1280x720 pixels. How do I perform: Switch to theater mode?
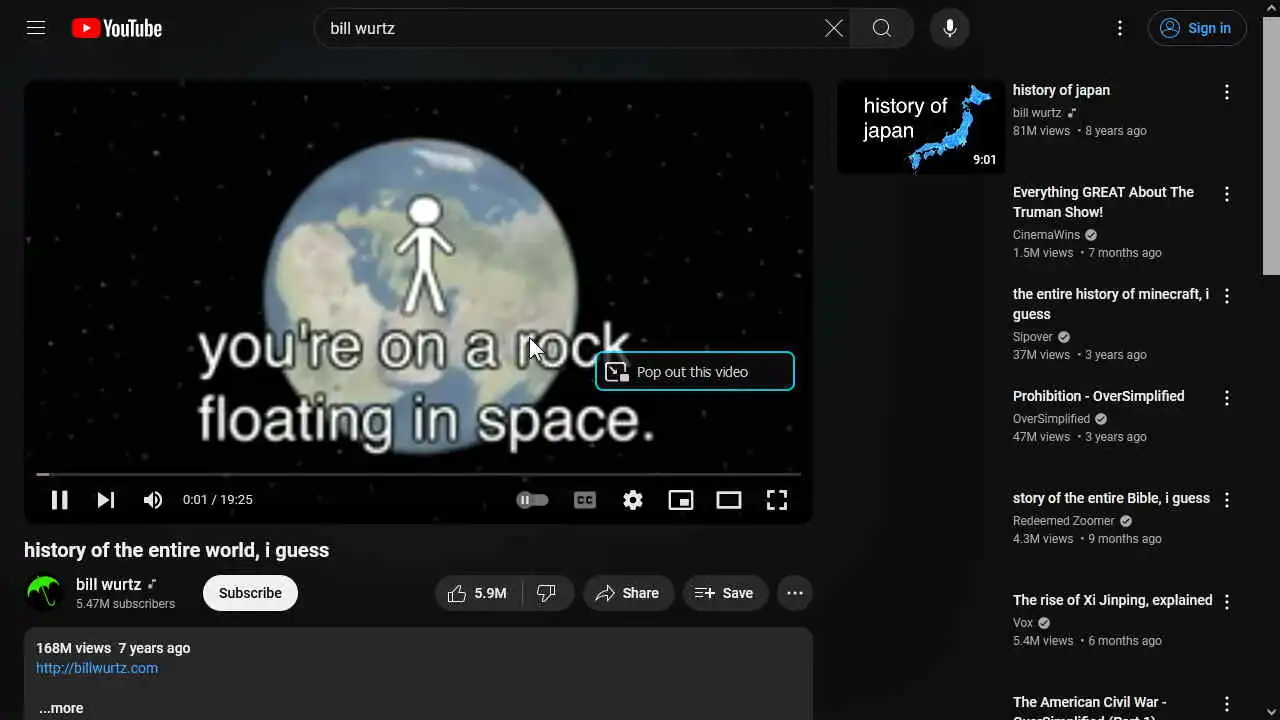pyautogui.click(x=729, y=500)
